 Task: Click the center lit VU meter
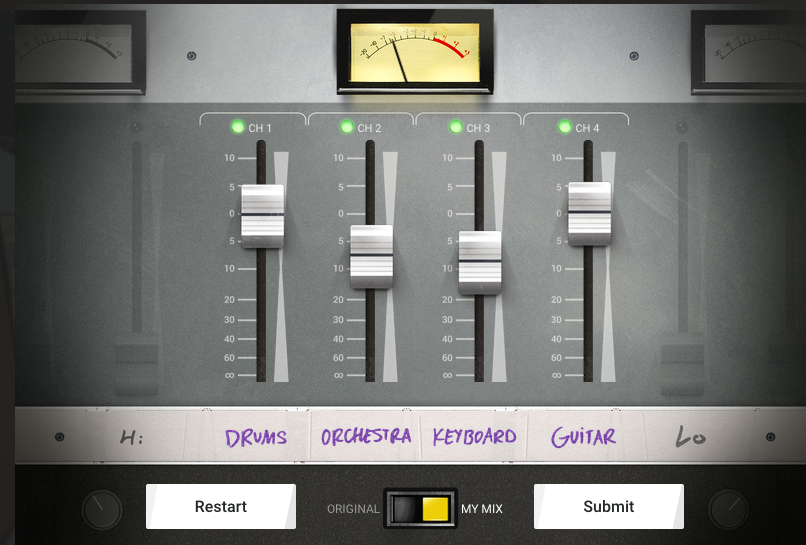click(415, 52)
